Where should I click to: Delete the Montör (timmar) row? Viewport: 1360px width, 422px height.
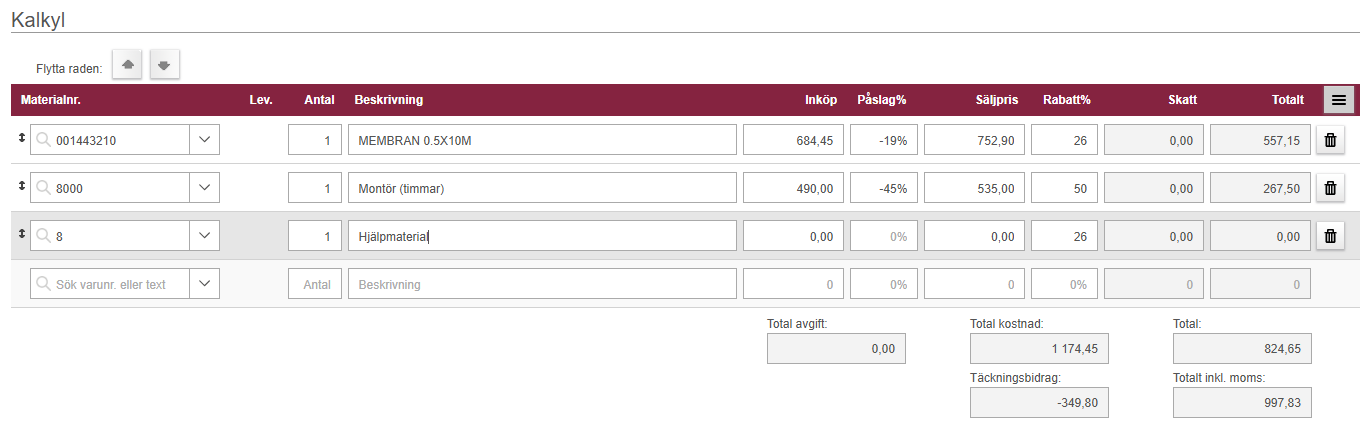click(x=1330, y=188)
